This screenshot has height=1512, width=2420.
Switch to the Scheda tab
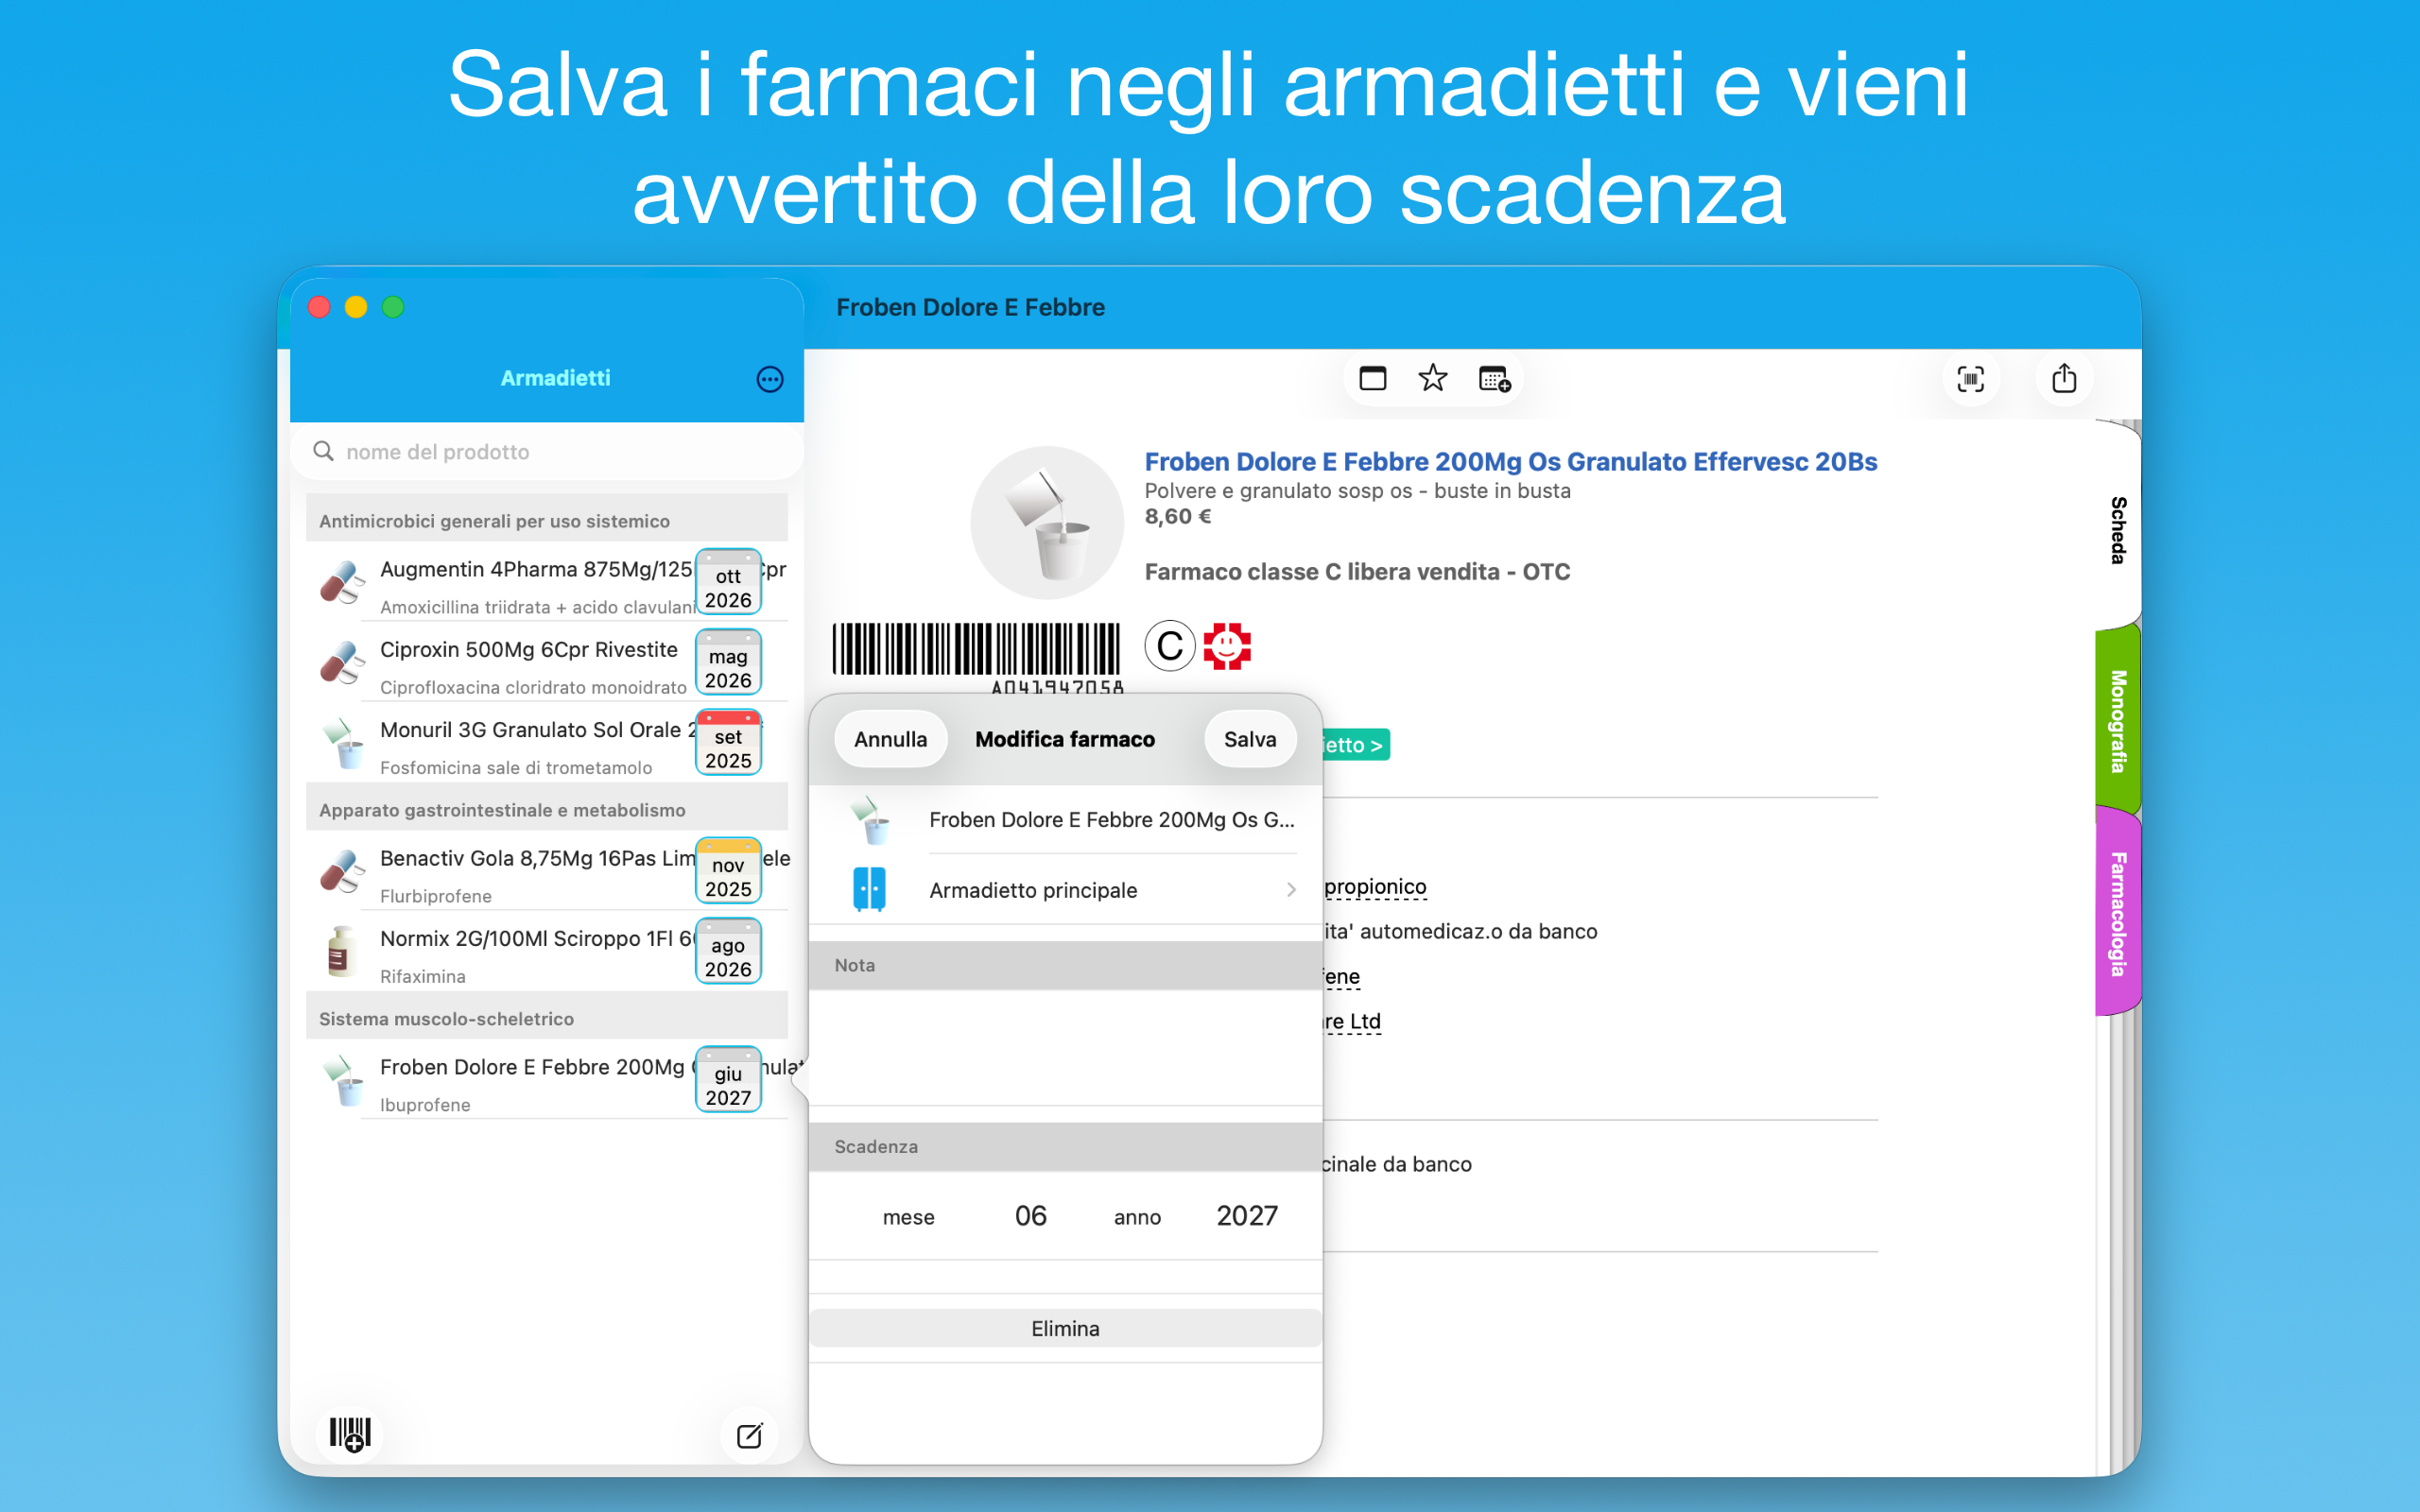(2117, 529)
